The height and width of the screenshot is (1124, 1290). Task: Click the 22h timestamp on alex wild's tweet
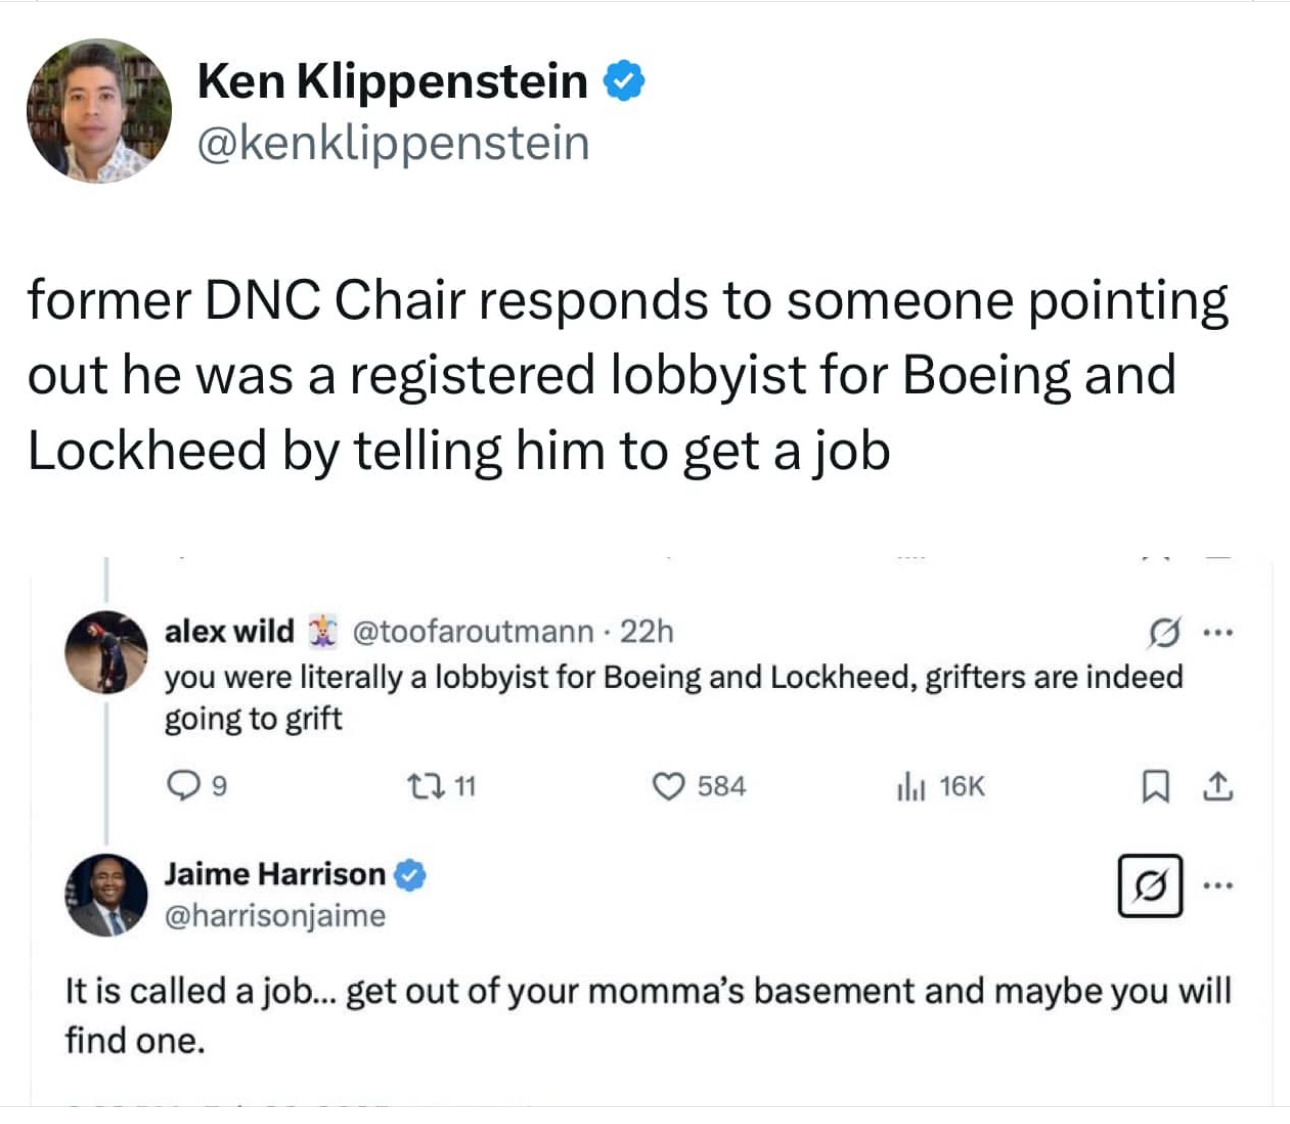[x=647, y=632]
